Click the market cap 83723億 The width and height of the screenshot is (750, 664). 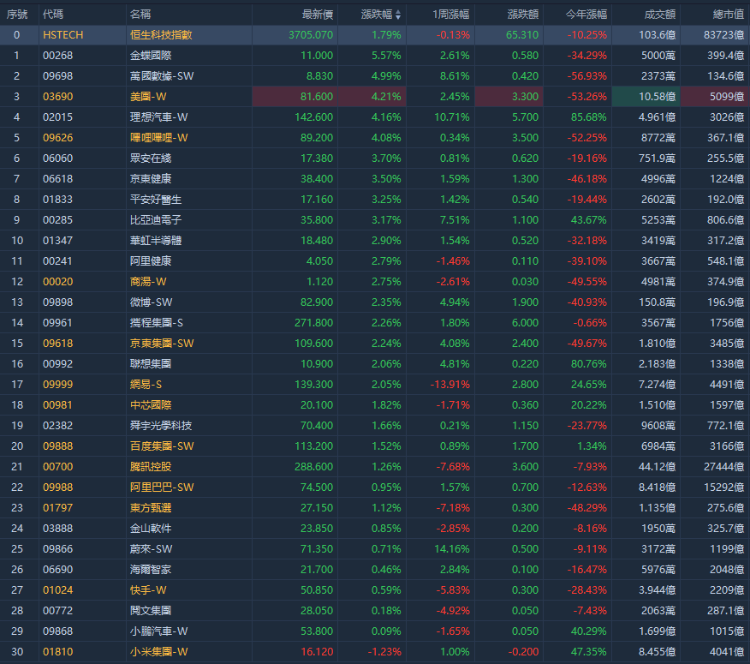point(724,35)
